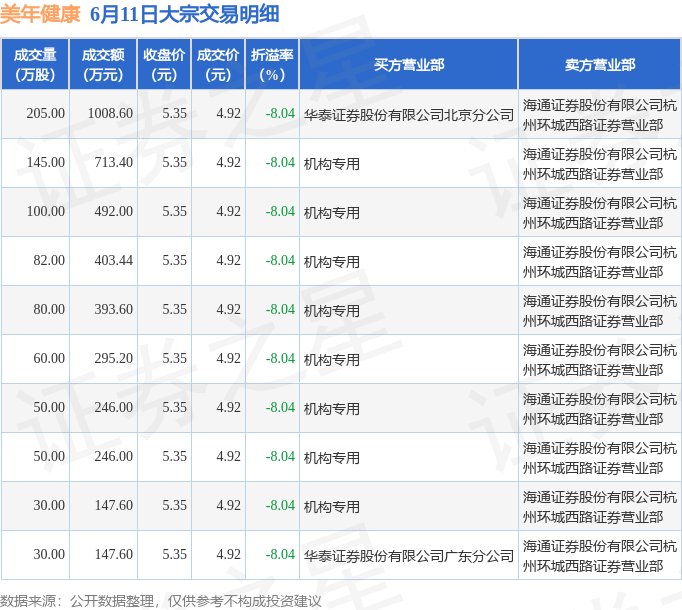Click the seller cell in the 100.00 row
Screen dimensions: 682x610
pyautogui.click(x=600, y=213)
